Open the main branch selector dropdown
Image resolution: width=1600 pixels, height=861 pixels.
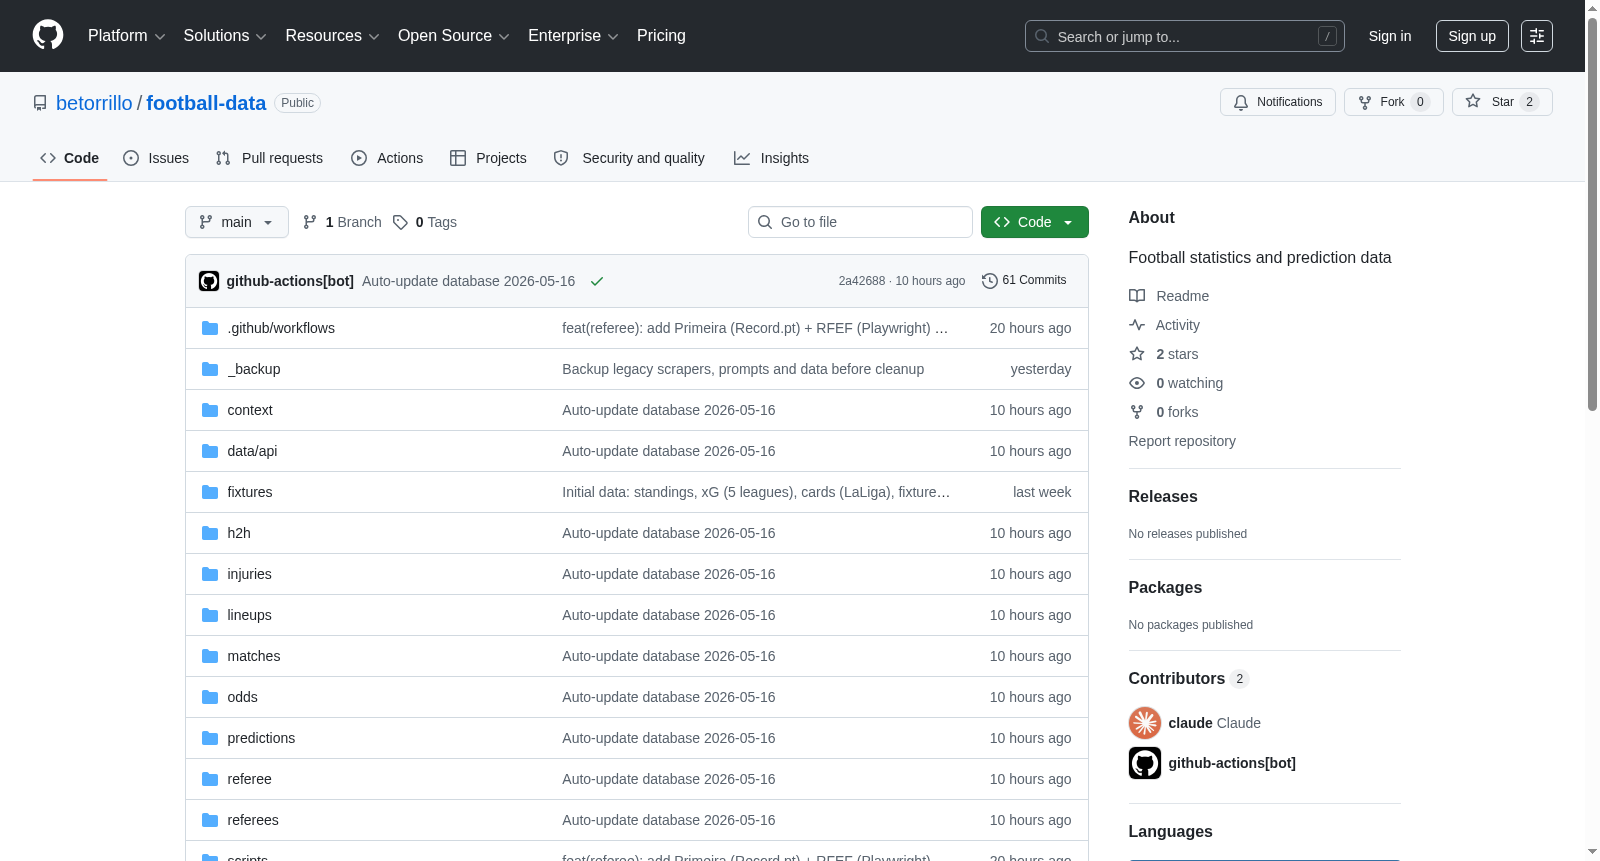(x=237, y=222)
